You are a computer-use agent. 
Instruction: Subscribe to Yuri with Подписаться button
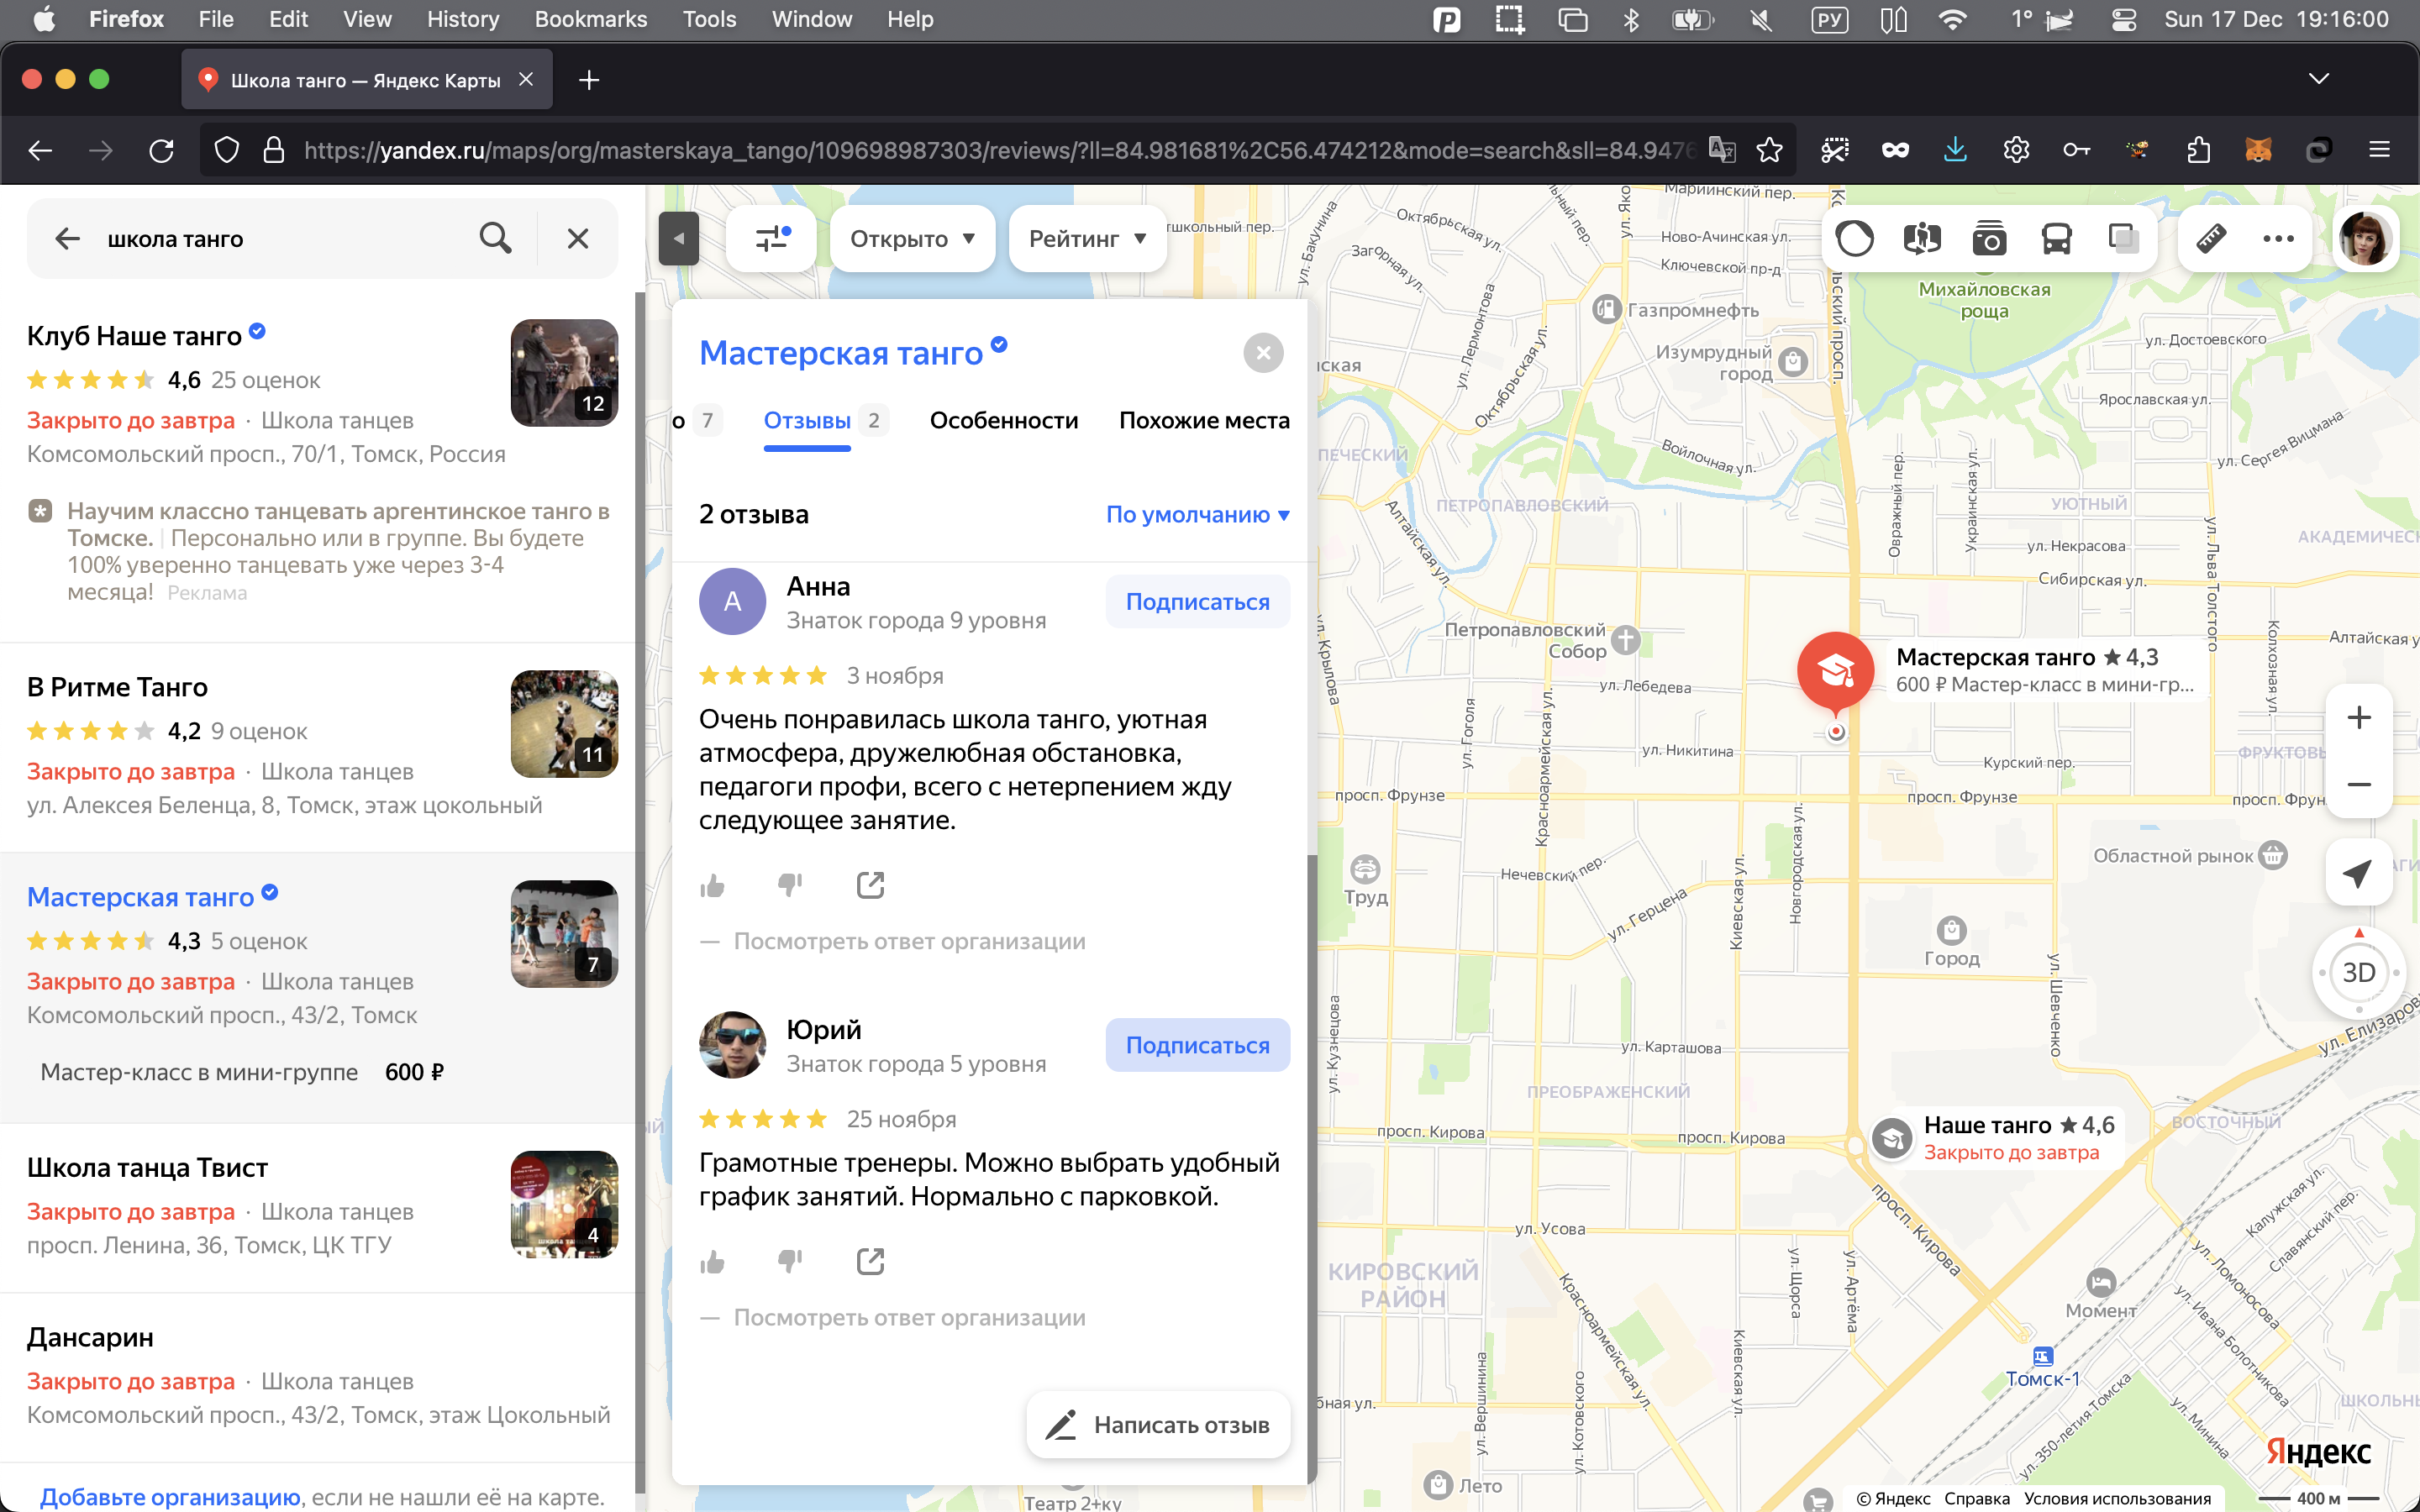[x=1197, y=1045]
